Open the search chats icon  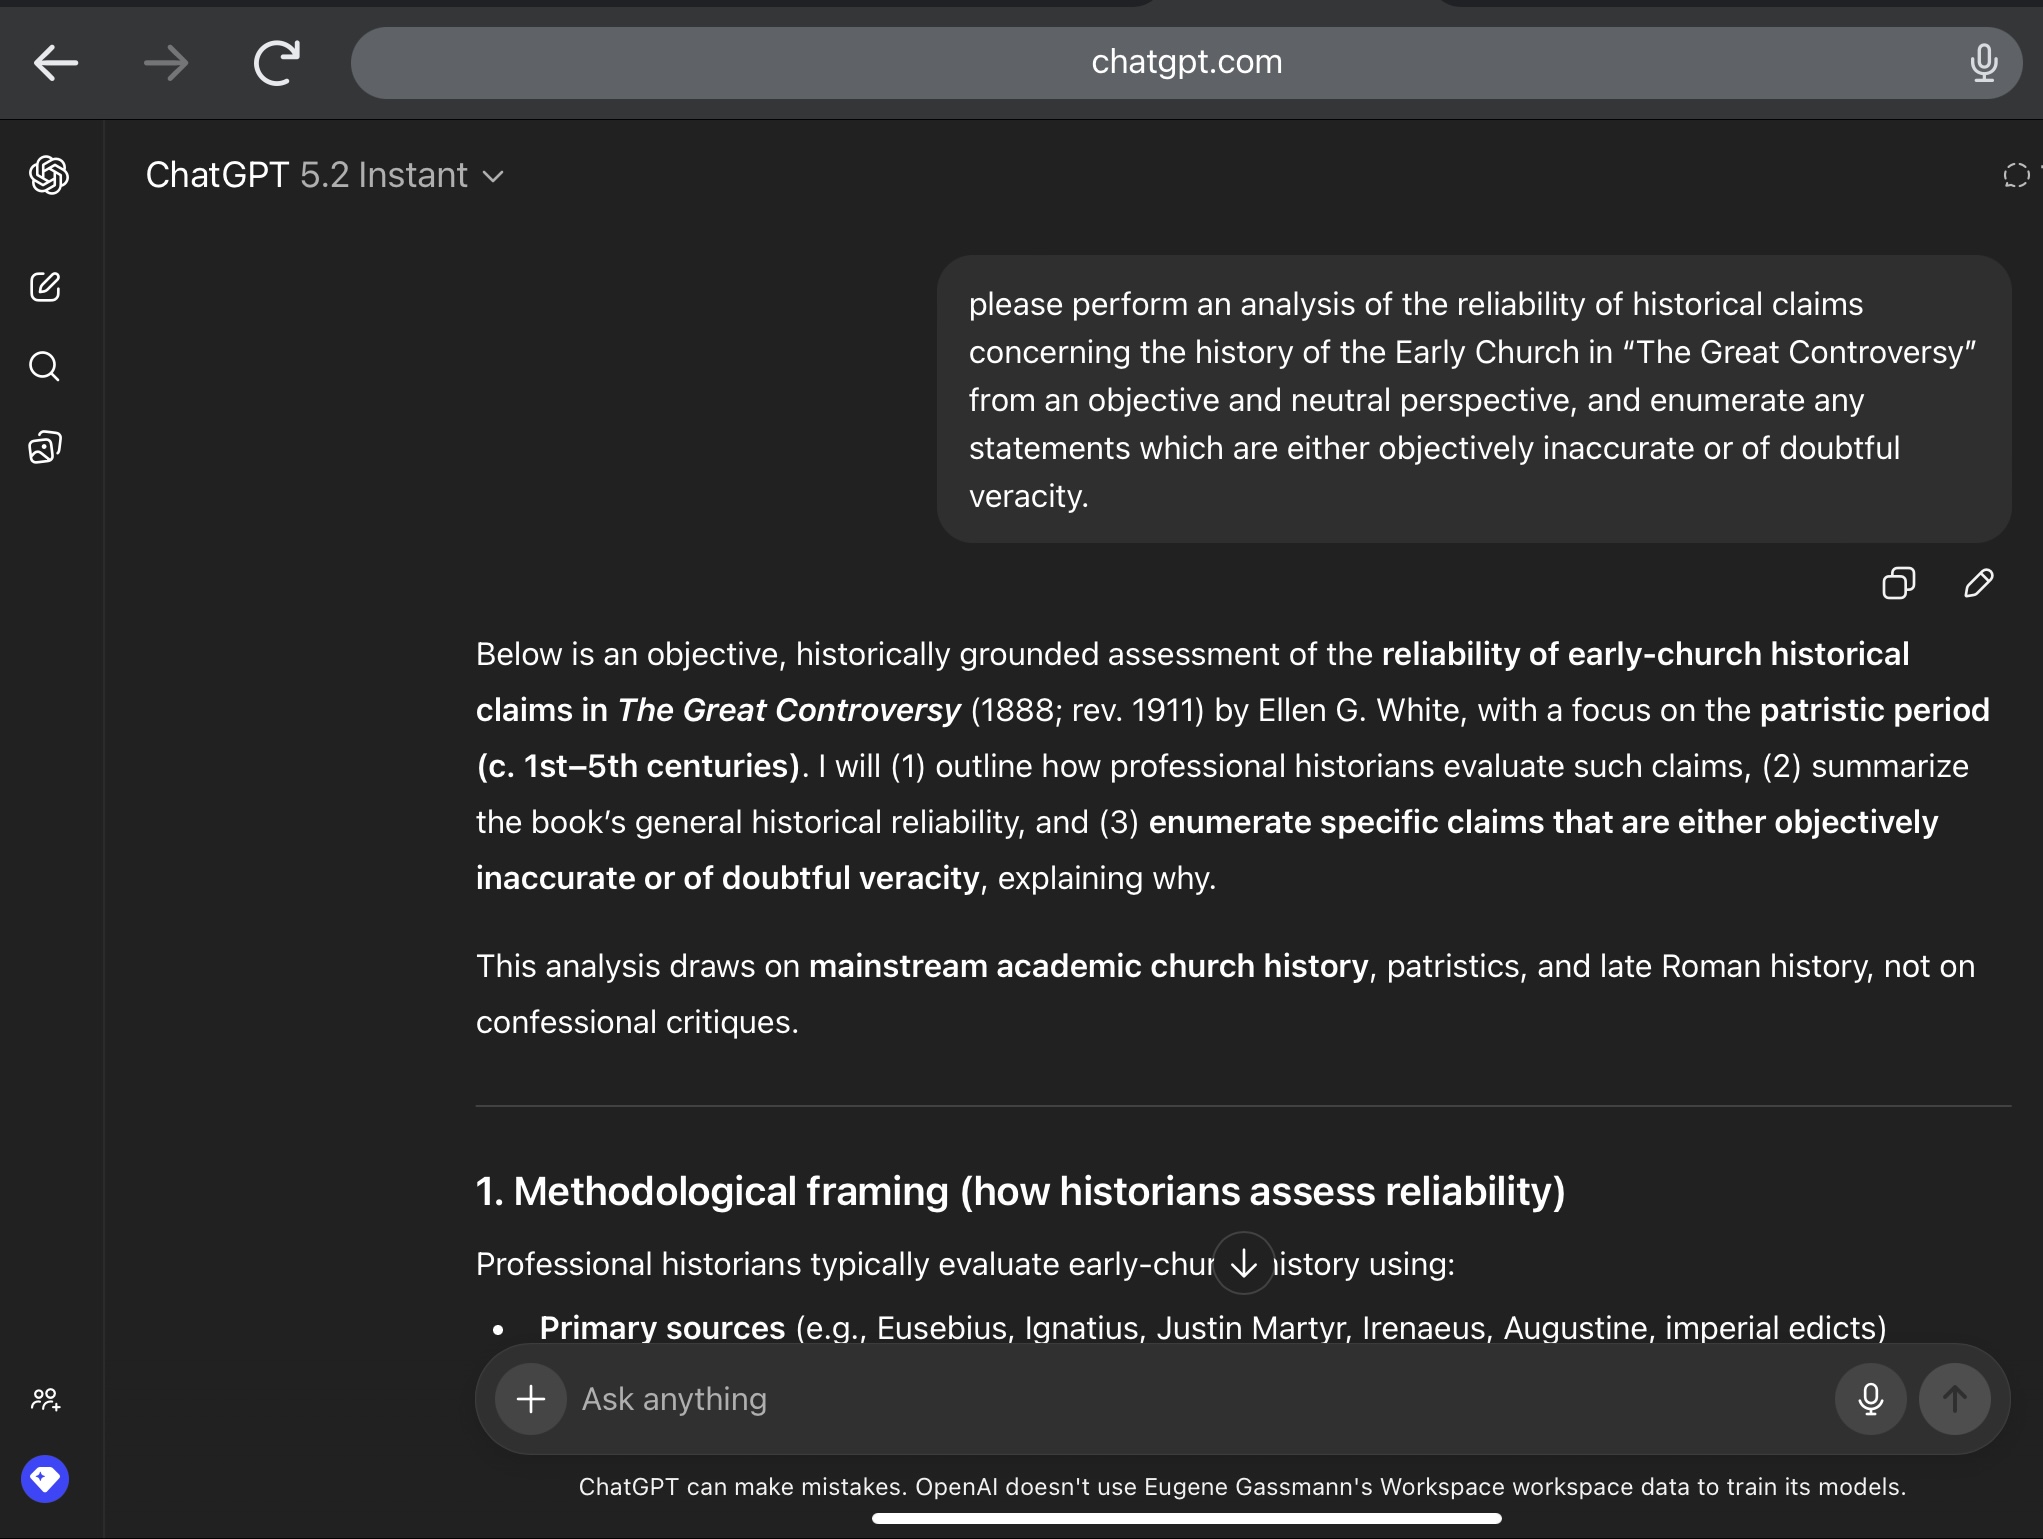click(x=45, y=367)
